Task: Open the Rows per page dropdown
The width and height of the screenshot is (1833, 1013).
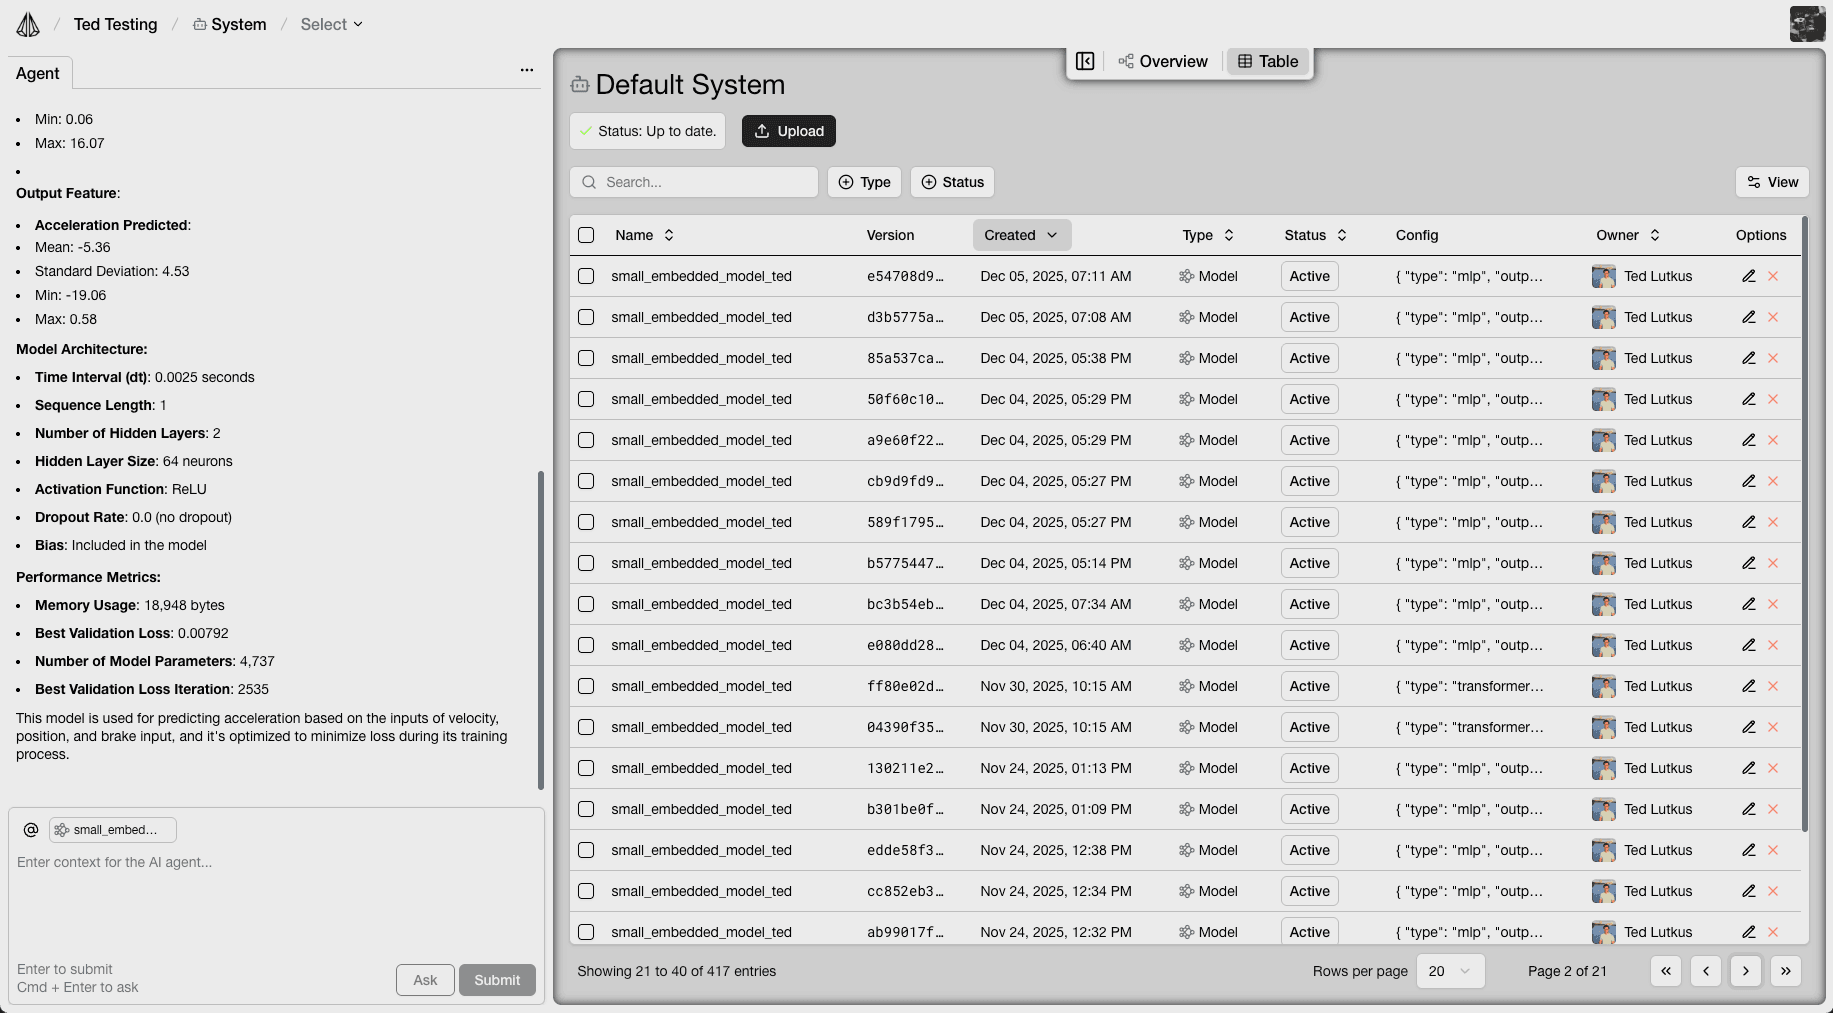Action: point(1450,971)
